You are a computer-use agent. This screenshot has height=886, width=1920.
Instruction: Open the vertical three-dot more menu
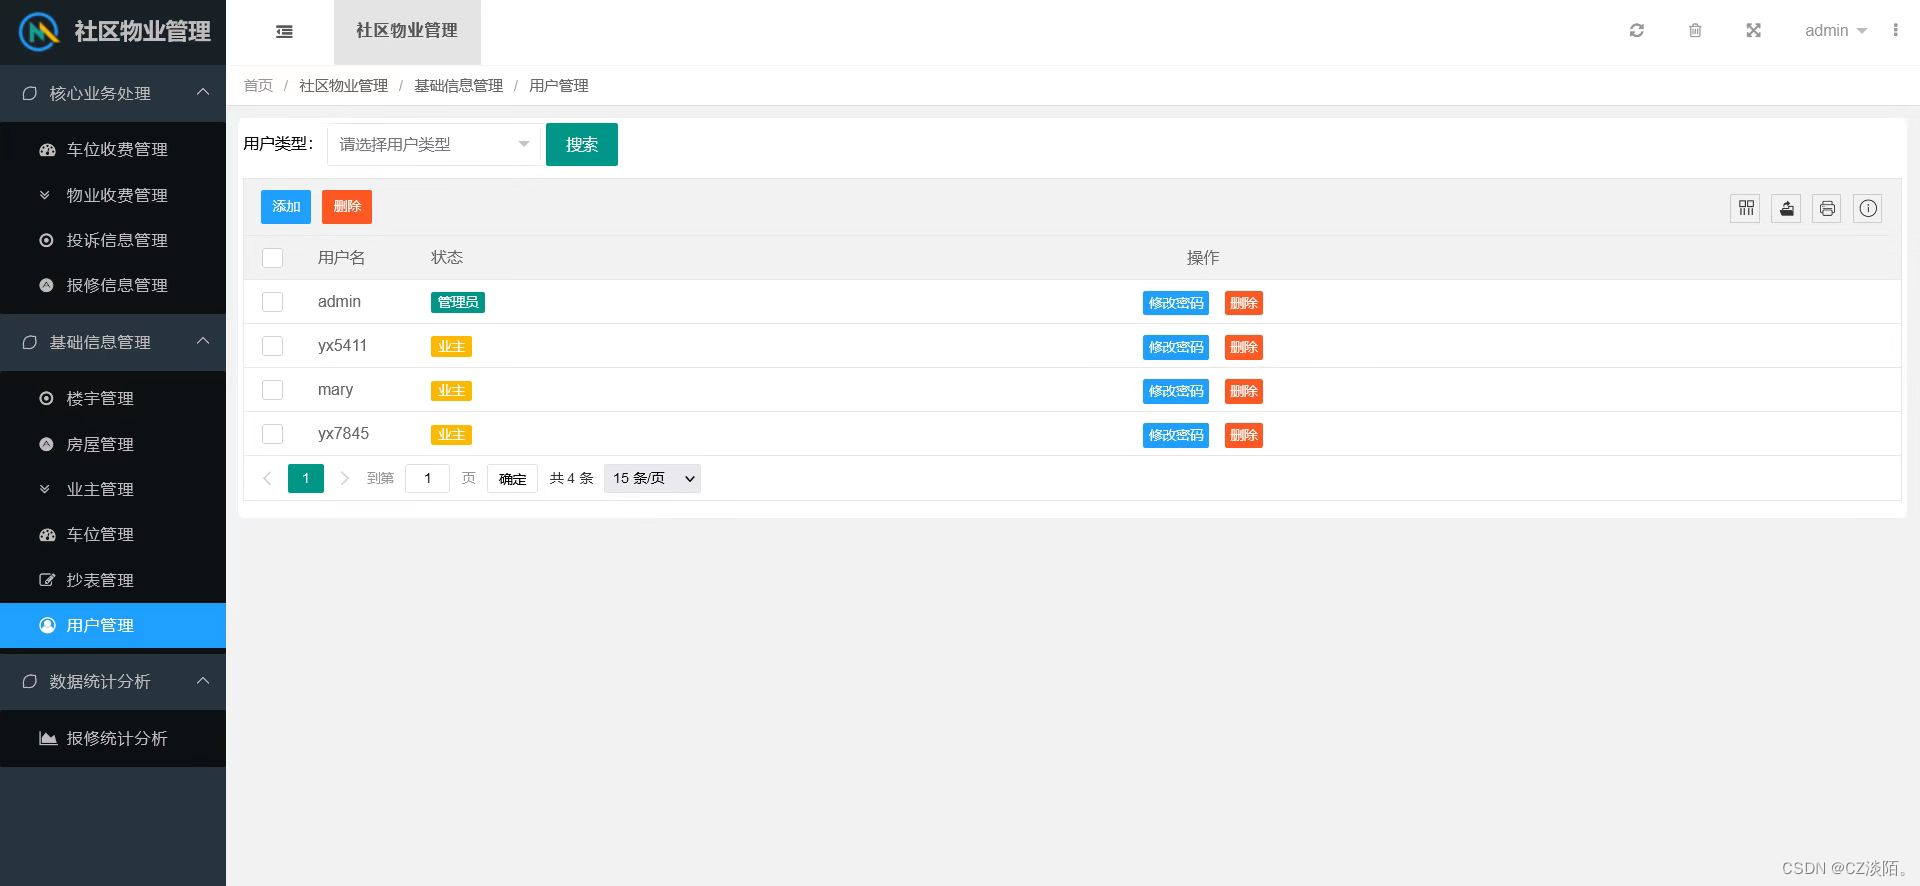pyautogui.click(x=1895, y=30)
